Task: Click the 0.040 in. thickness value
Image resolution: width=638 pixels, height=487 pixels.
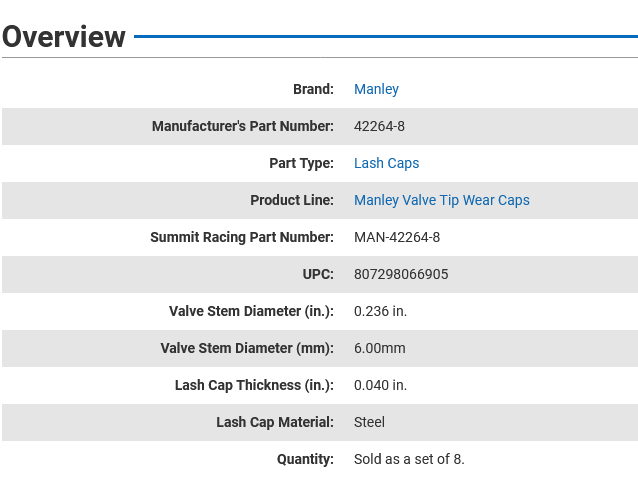Action: (380, 385)
